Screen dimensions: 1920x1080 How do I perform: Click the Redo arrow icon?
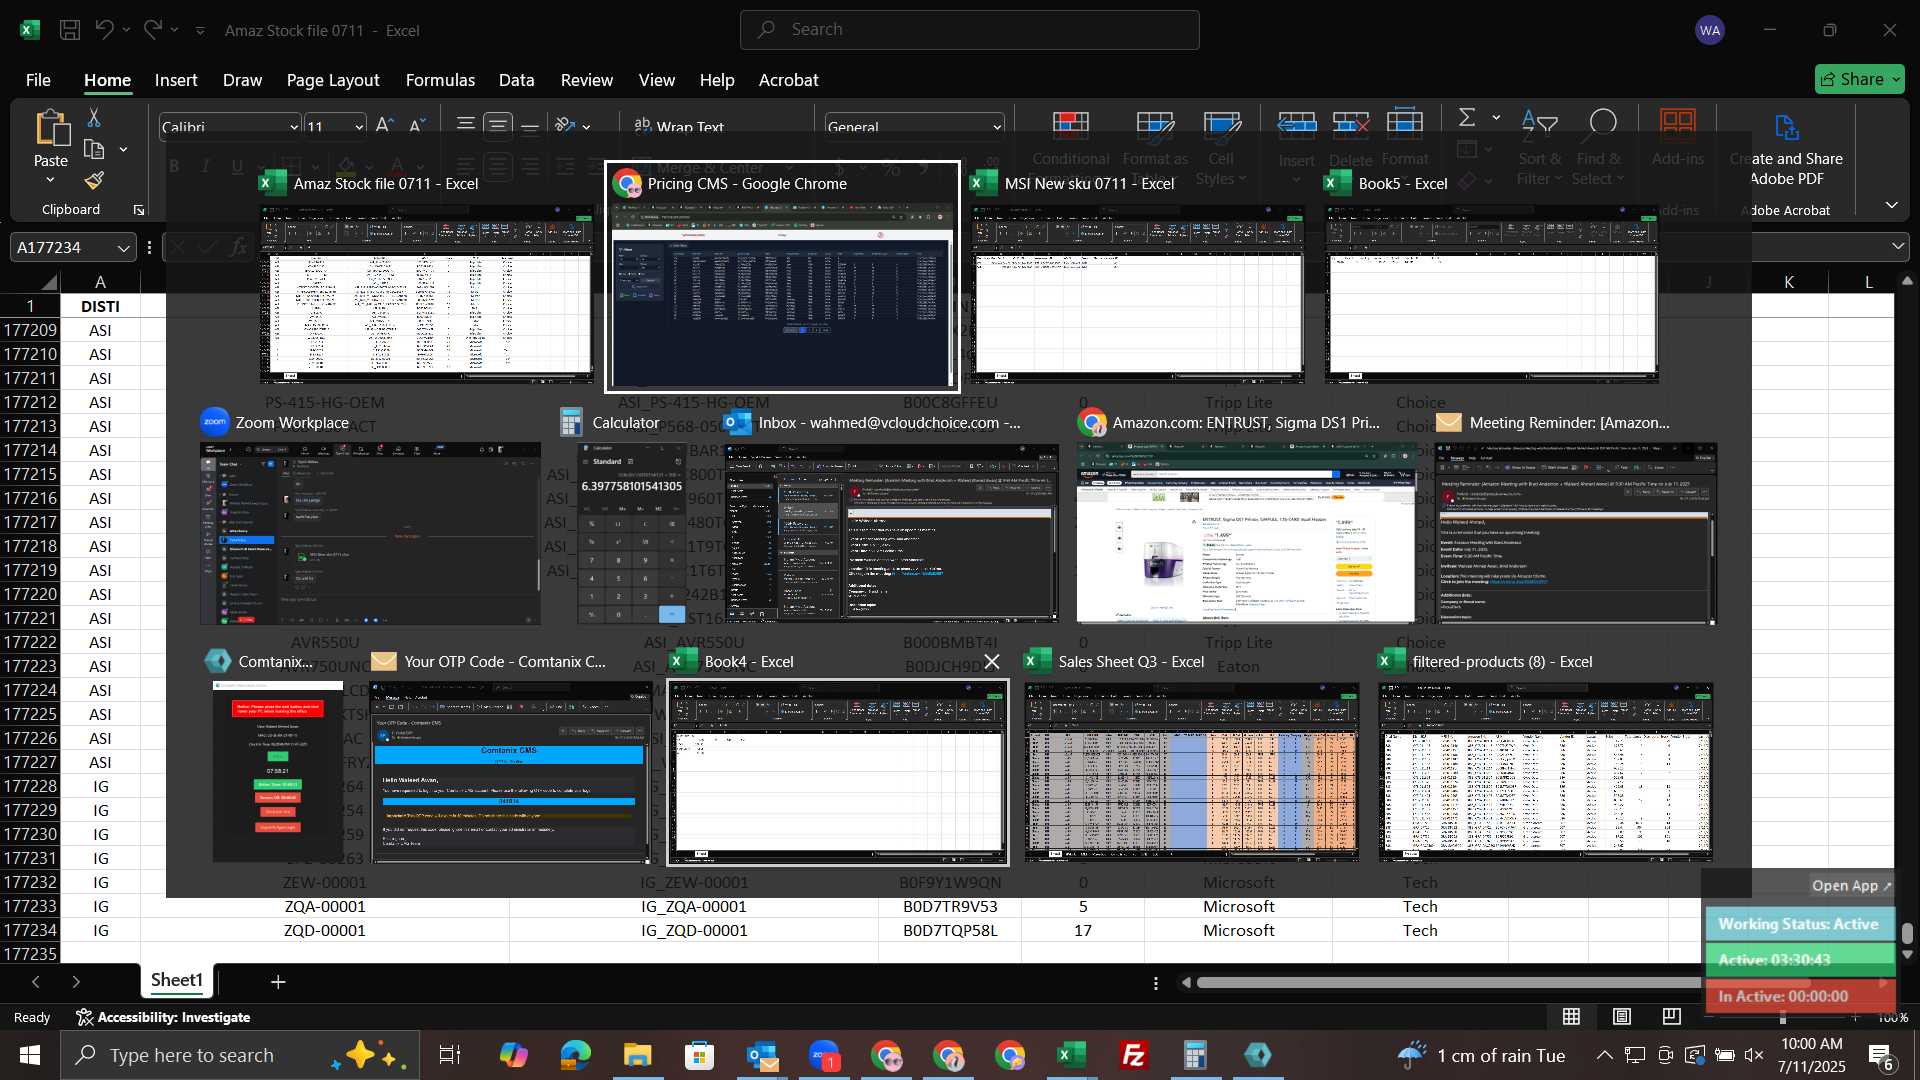(x=152, y=30)
